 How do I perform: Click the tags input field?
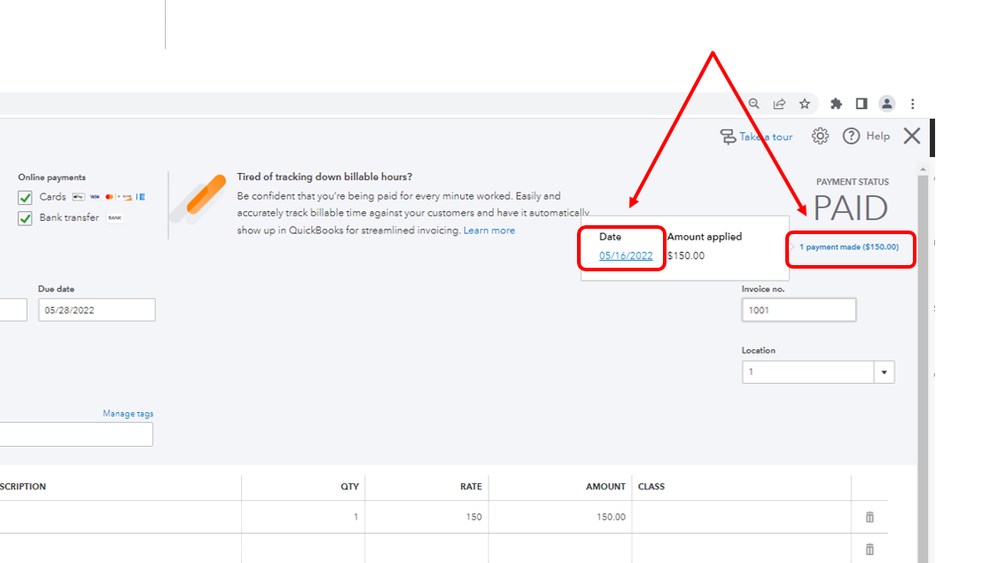(76, 434)
